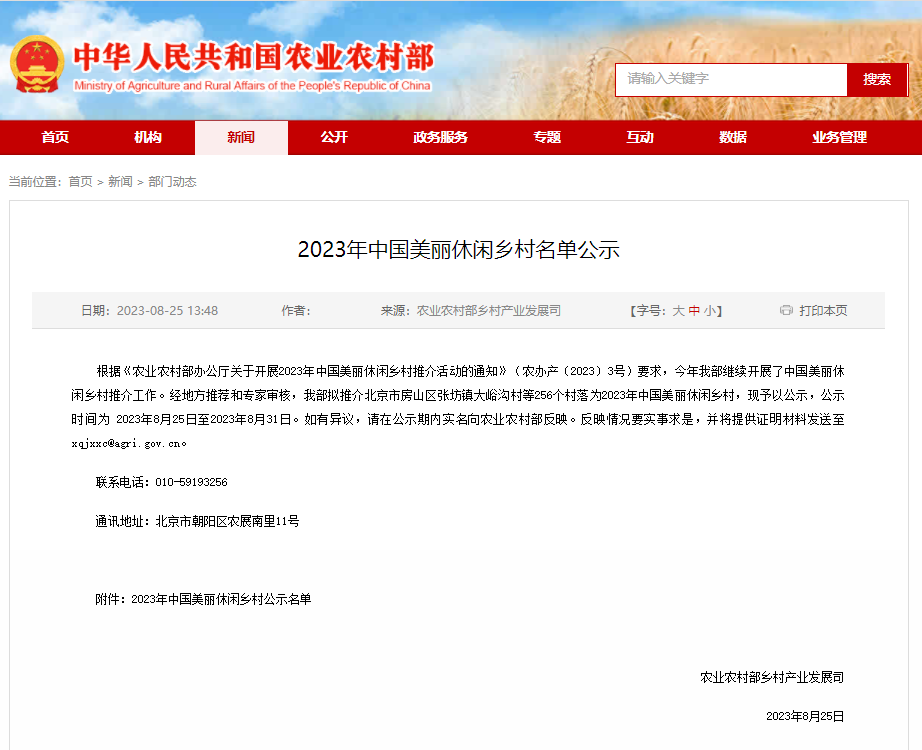Viewport: 922px width, 750px height.
Task: Select 大 to enlarge font size
Action: 678,310
